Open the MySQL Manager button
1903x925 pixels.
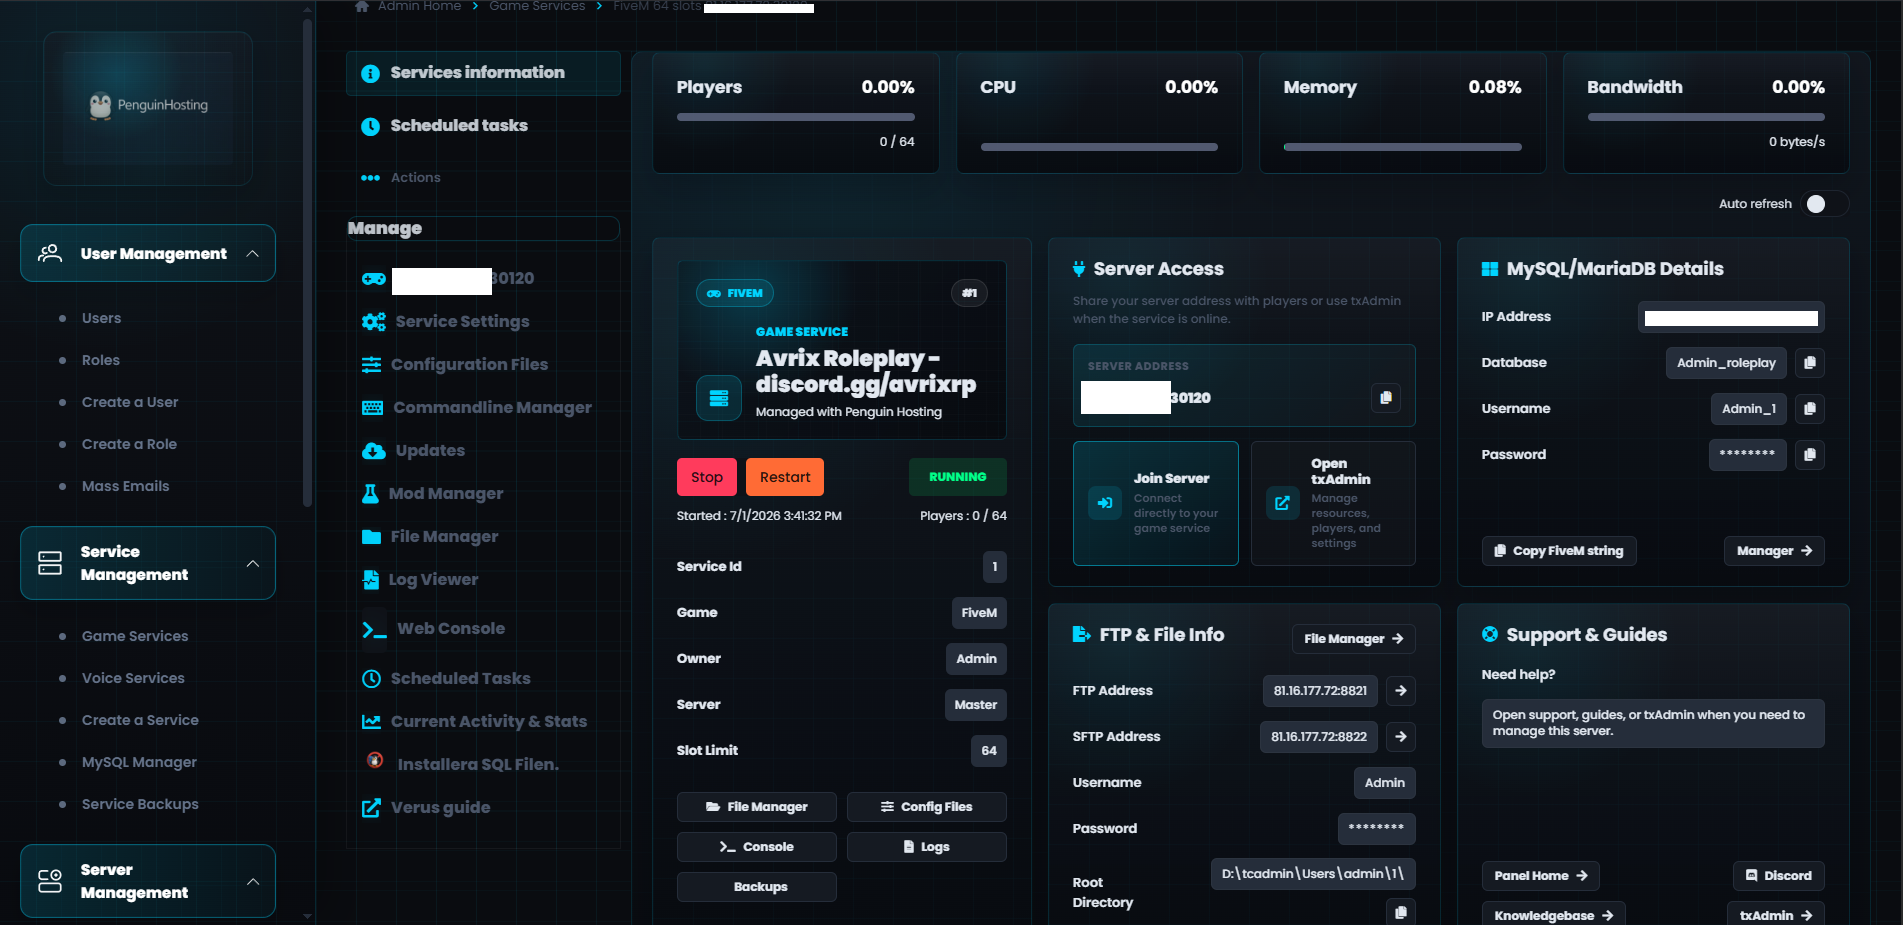point(1774,551)
